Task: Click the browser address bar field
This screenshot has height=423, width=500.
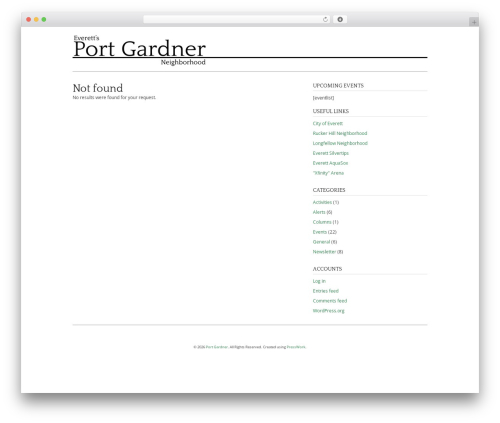Action: [x=237, y=19]
